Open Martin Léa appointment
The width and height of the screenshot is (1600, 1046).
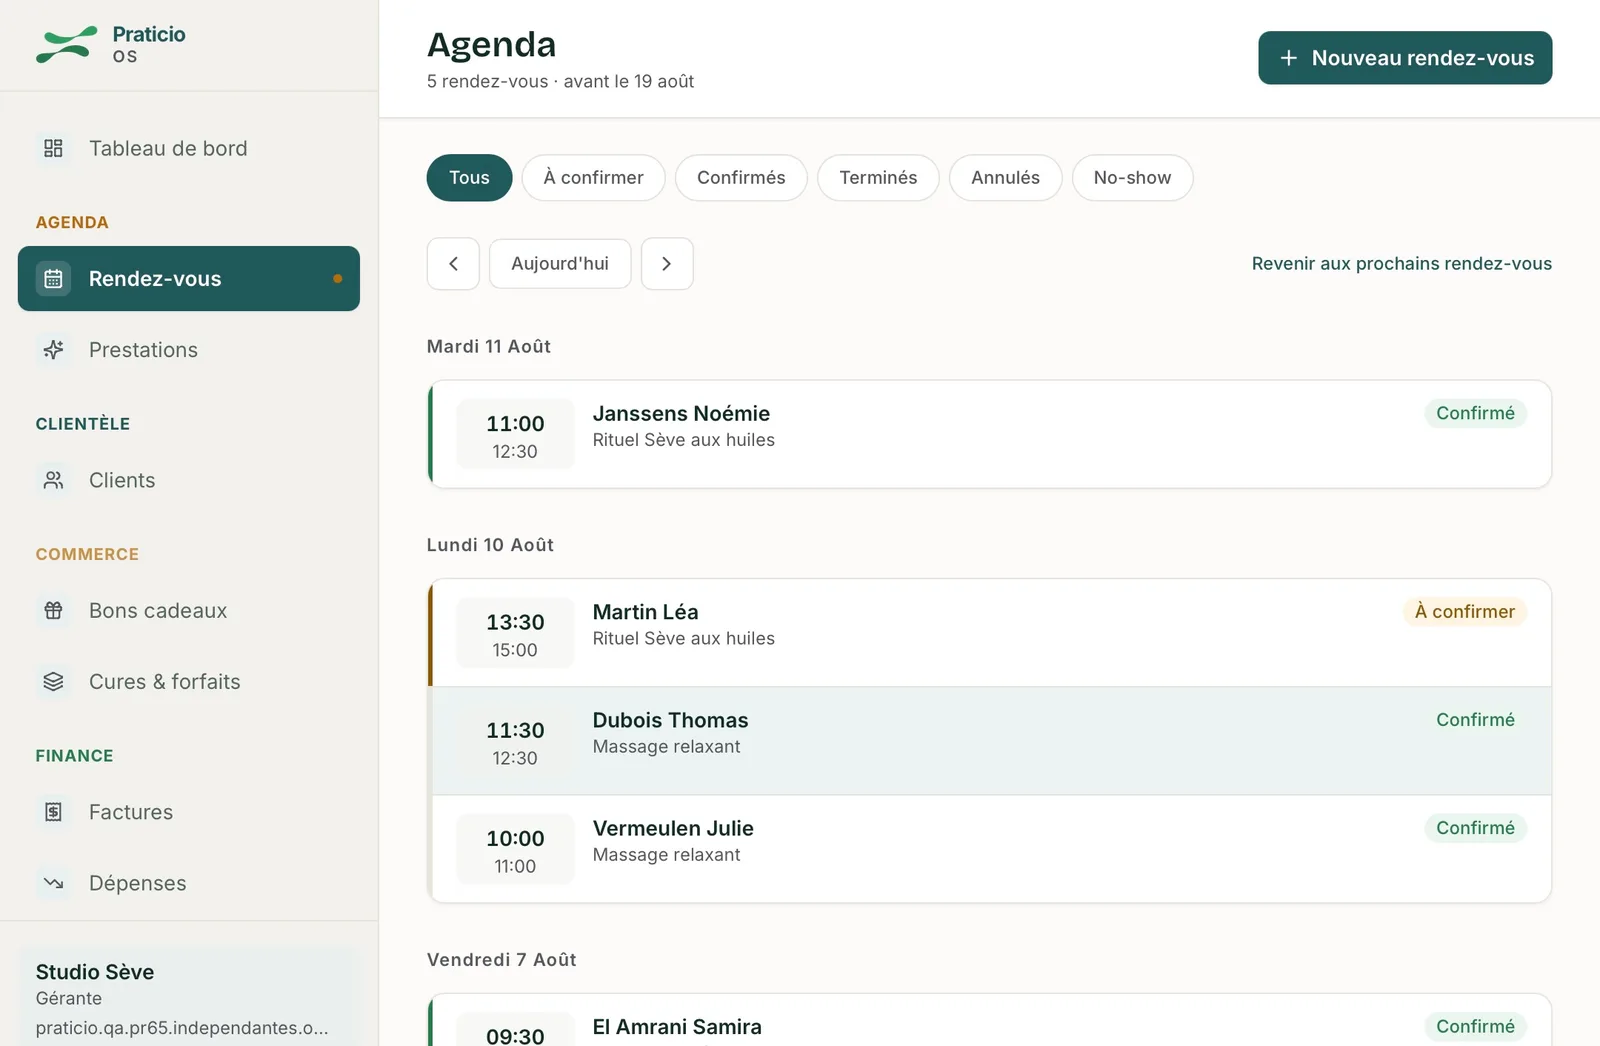(990, 633)
